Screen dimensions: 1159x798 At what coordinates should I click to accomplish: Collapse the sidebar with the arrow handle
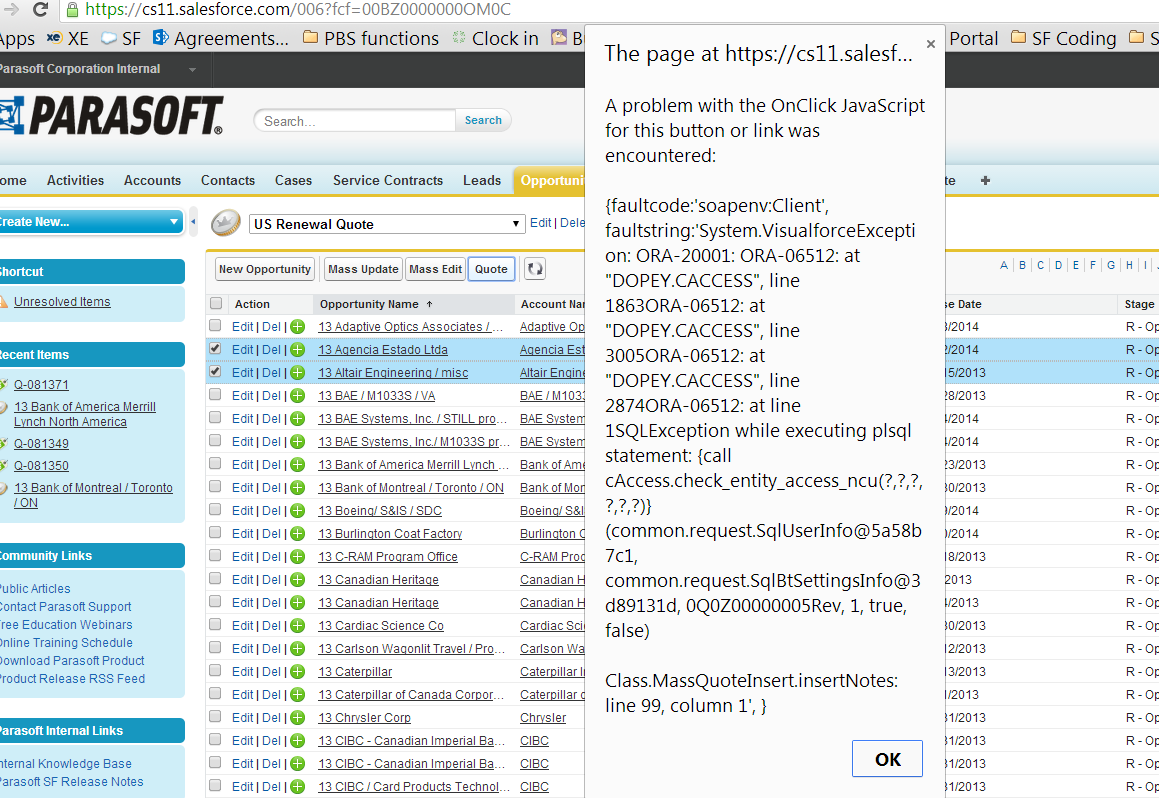pos(193,222)
